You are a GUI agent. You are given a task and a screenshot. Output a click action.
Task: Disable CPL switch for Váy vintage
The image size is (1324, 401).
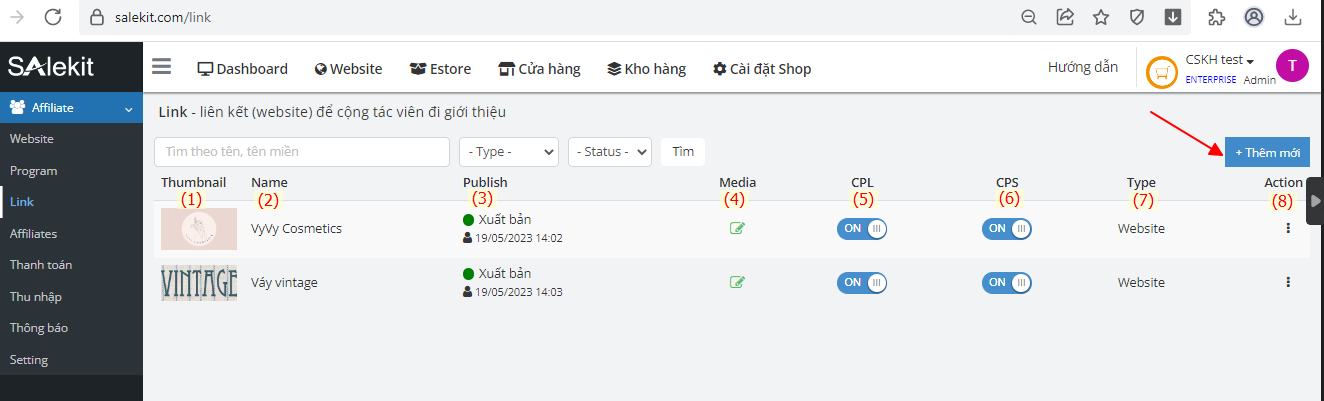[862, 282]
